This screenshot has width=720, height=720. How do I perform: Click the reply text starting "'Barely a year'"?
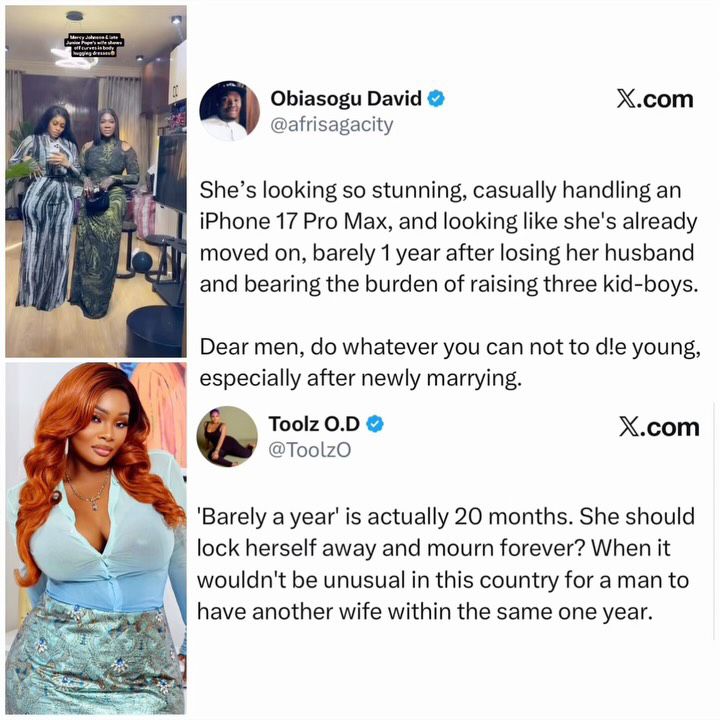pyautogui.click(x=445, y=564)
